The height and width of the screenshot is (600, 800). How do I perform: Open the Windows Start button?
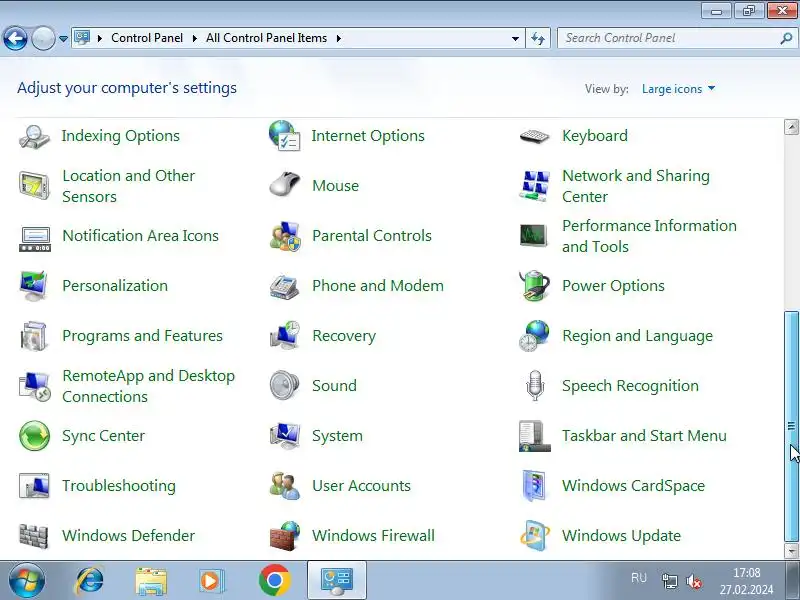point(27,580)
